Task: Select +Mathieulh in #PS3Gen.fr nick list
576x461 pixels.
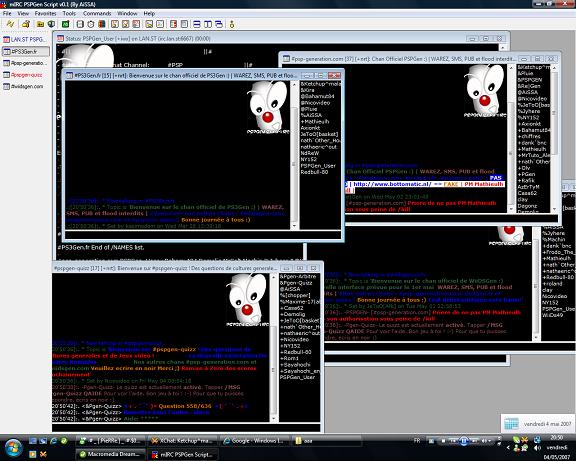Action: (315, 121)
